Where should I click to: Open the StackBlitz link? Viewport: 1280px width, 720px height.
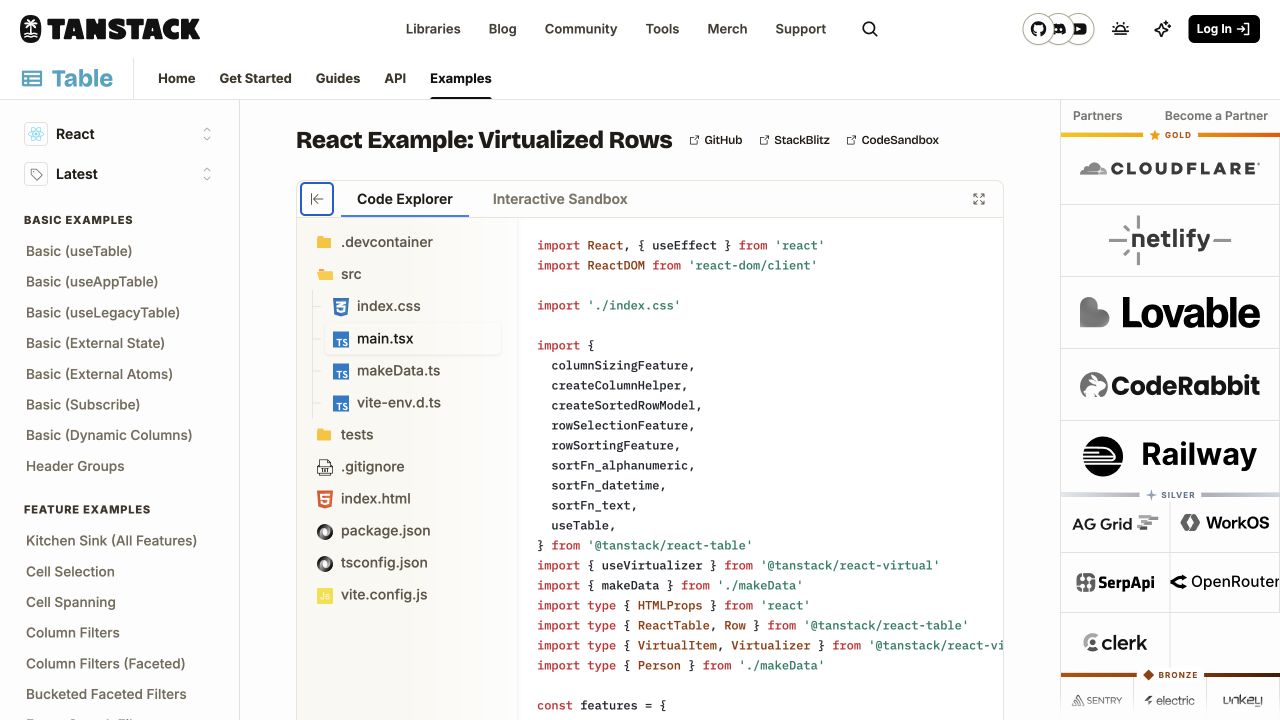794,140
